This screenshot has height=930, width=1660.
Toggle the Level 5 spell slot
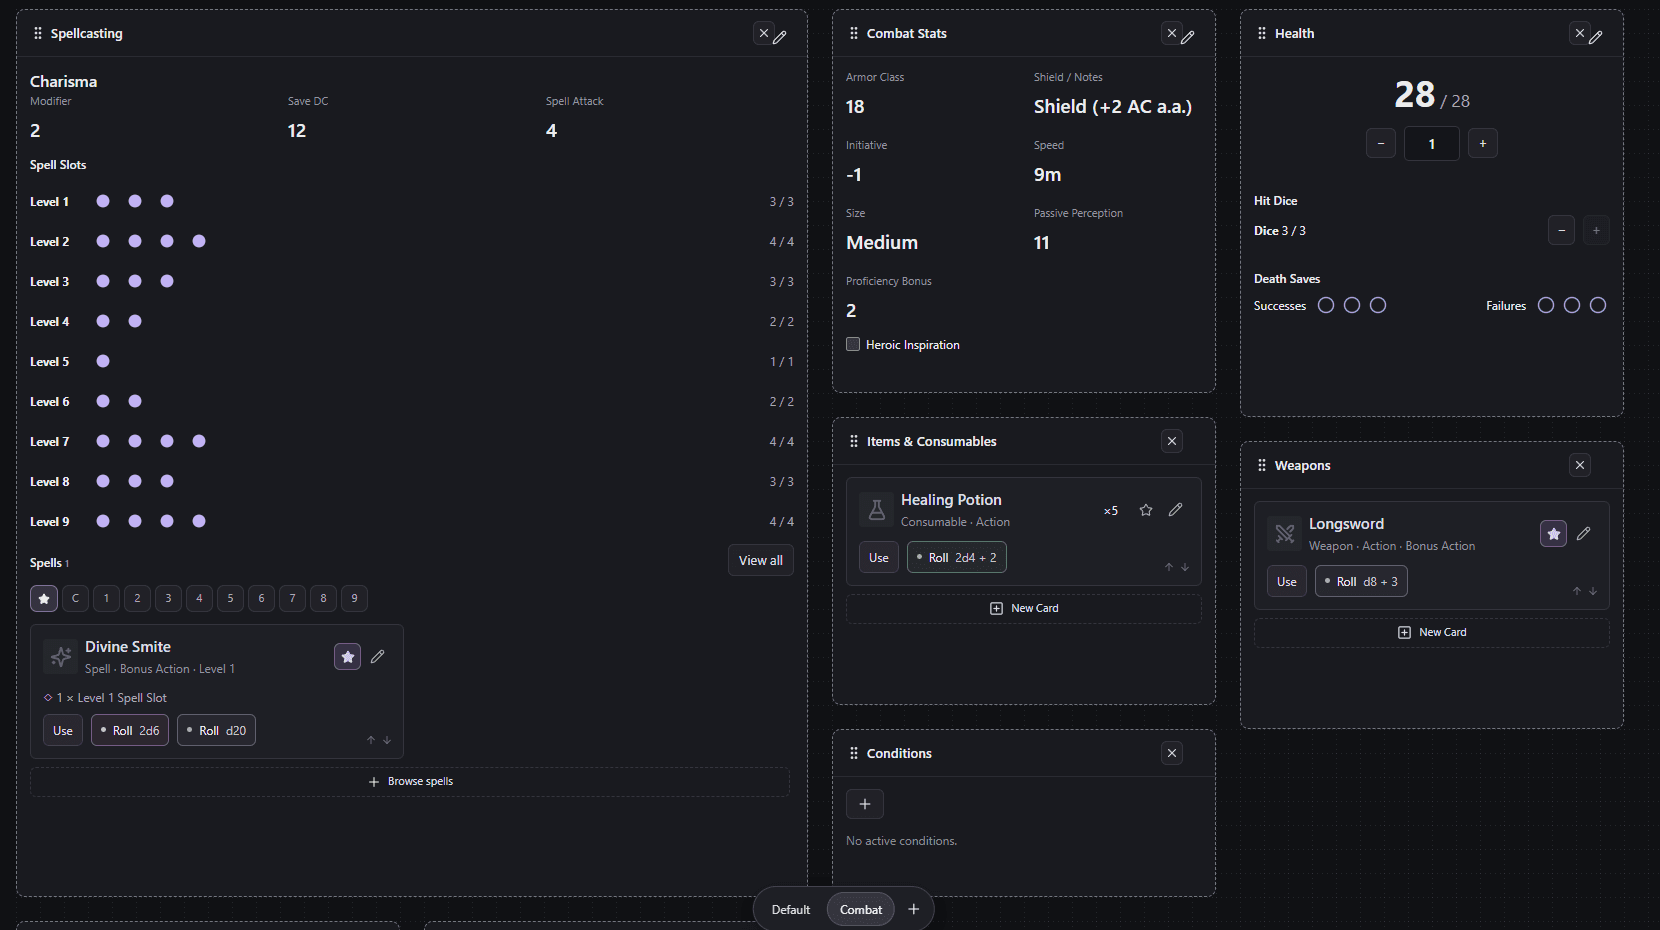(103, 361)
